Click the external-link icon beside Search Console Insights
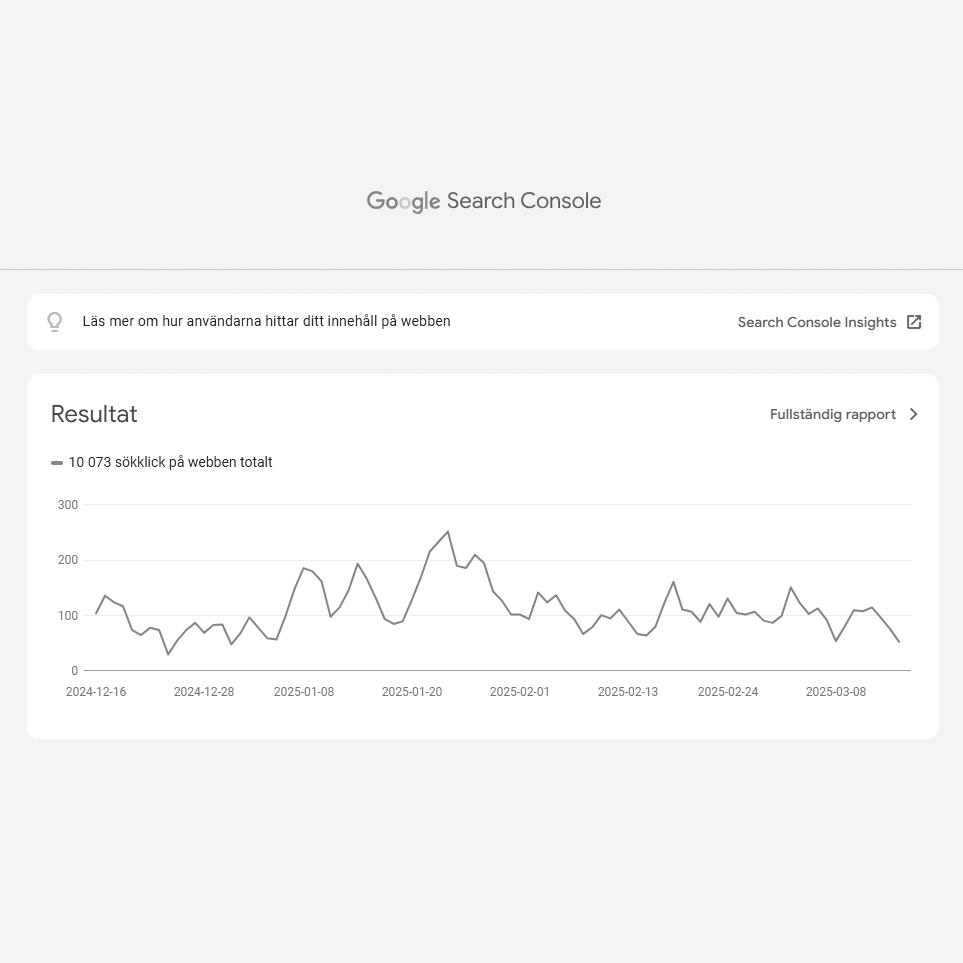 914,322
